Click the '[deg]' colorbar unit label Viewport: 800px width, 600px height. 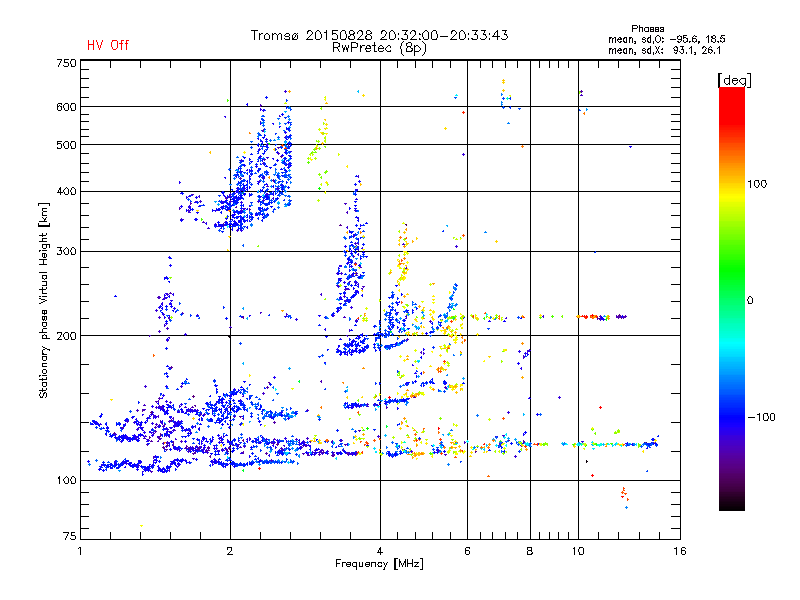click(734, 80)
